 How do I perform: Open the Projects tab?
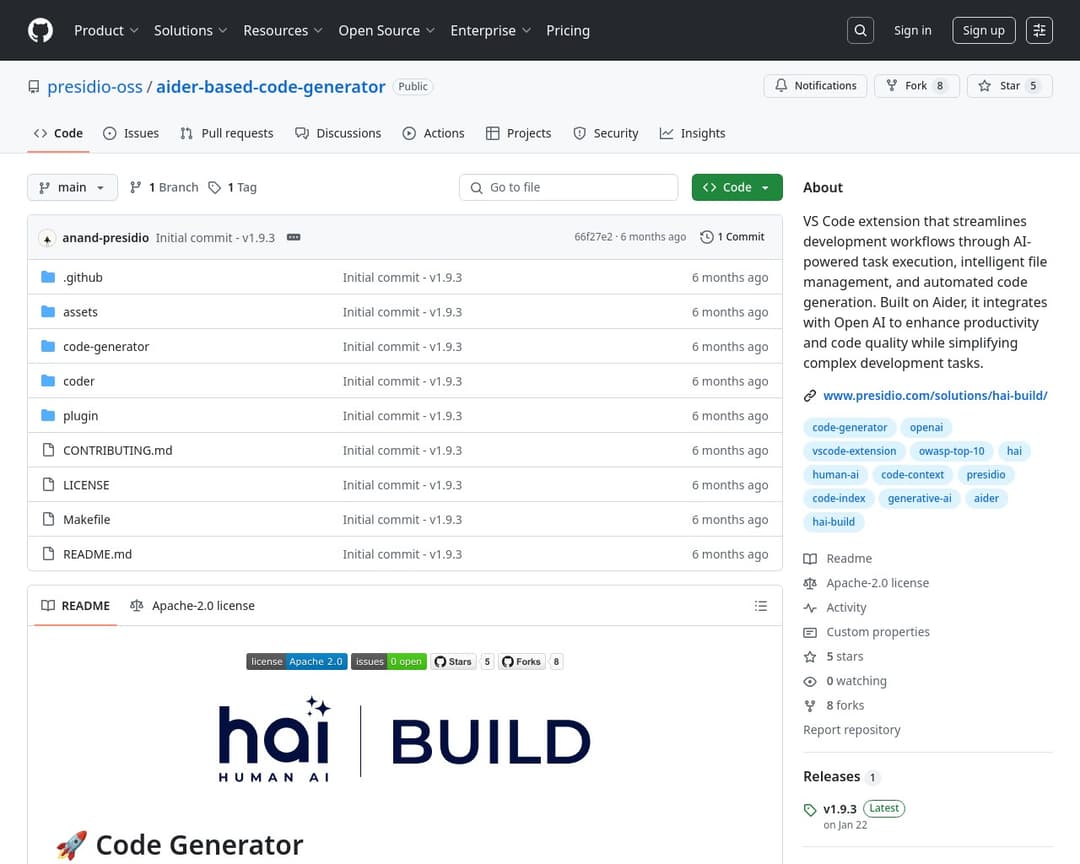(x=518, y=133)
